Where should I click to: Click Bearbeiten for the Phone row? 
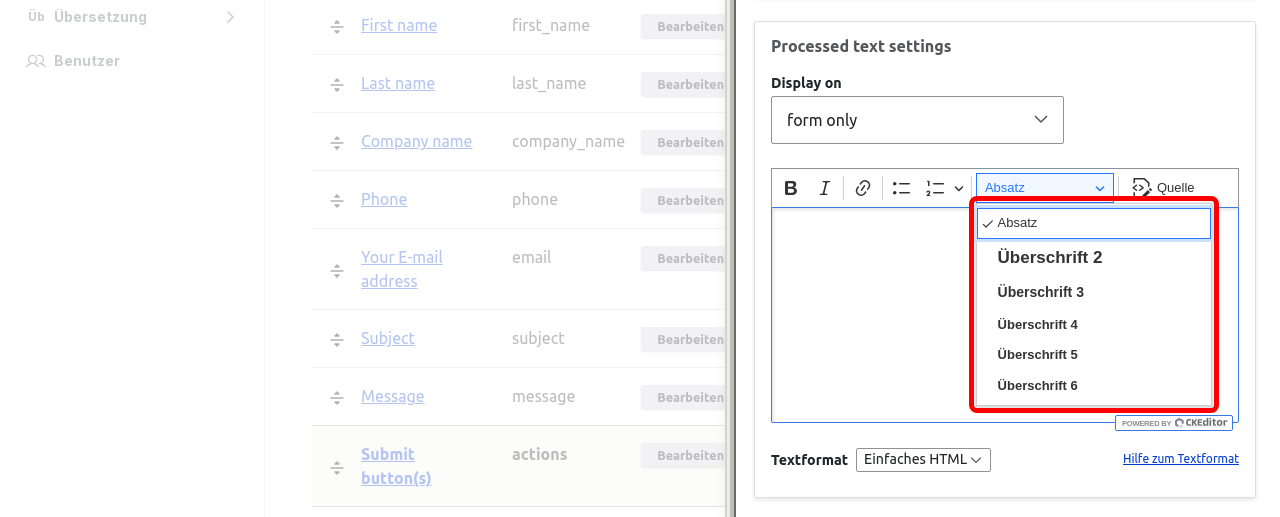click(684, 201)
